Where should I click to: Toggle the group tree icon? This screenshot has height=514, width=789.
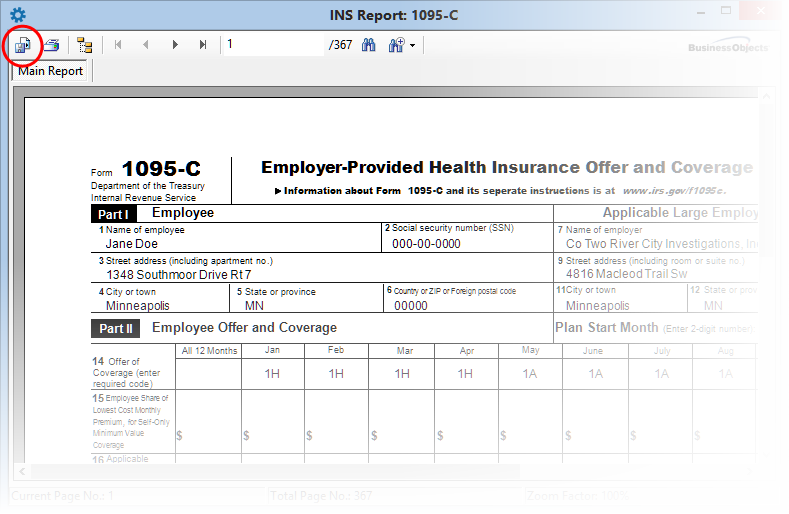point(85,45)
